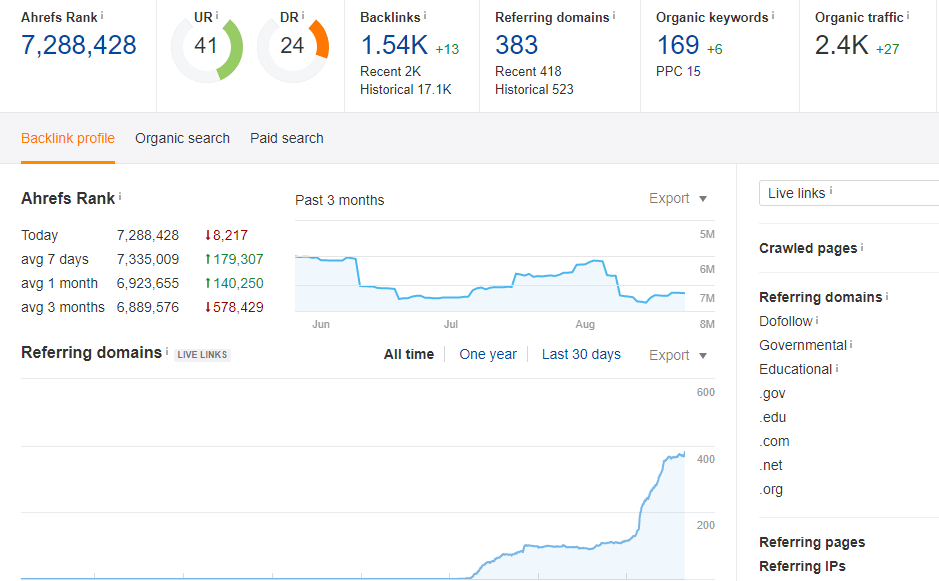Click info icon next to Ahrefs Rank header
The width and height of the screenshot is (939, 581).
(x=102, y=15)
